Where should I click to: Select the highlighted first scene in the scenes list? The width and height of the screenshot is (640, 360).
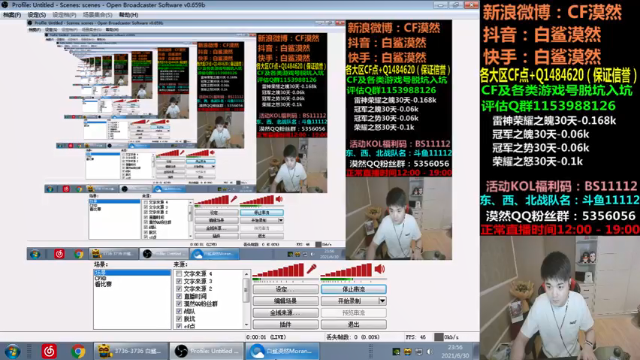pos(132,272)
